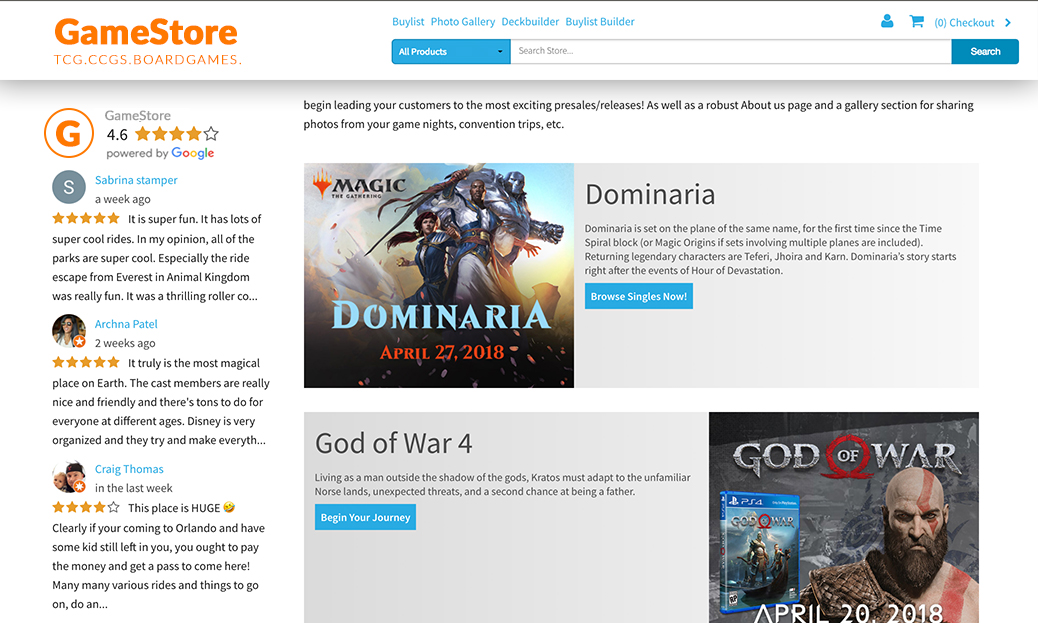Screen dimensions: 1038x623
Task: Open the user account icon
Action: click(x=887, y=22)
